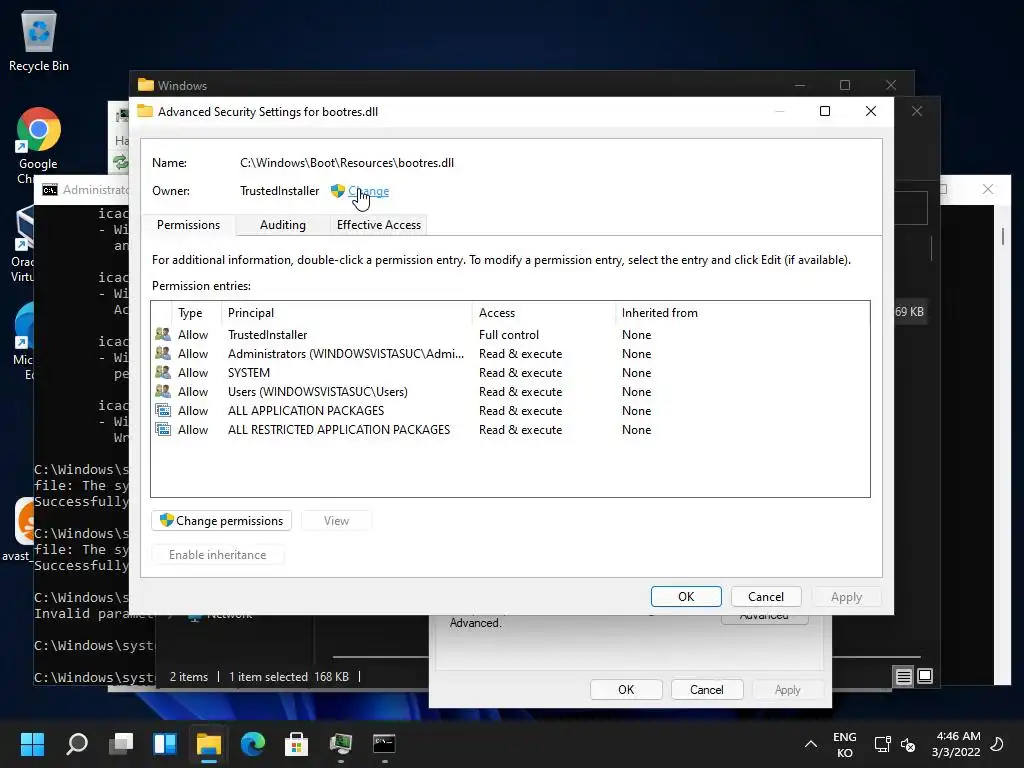Launch Microsoft Edge from the taskbar
This screenshot has height=768, width=1024.
[x=253, y=743]
